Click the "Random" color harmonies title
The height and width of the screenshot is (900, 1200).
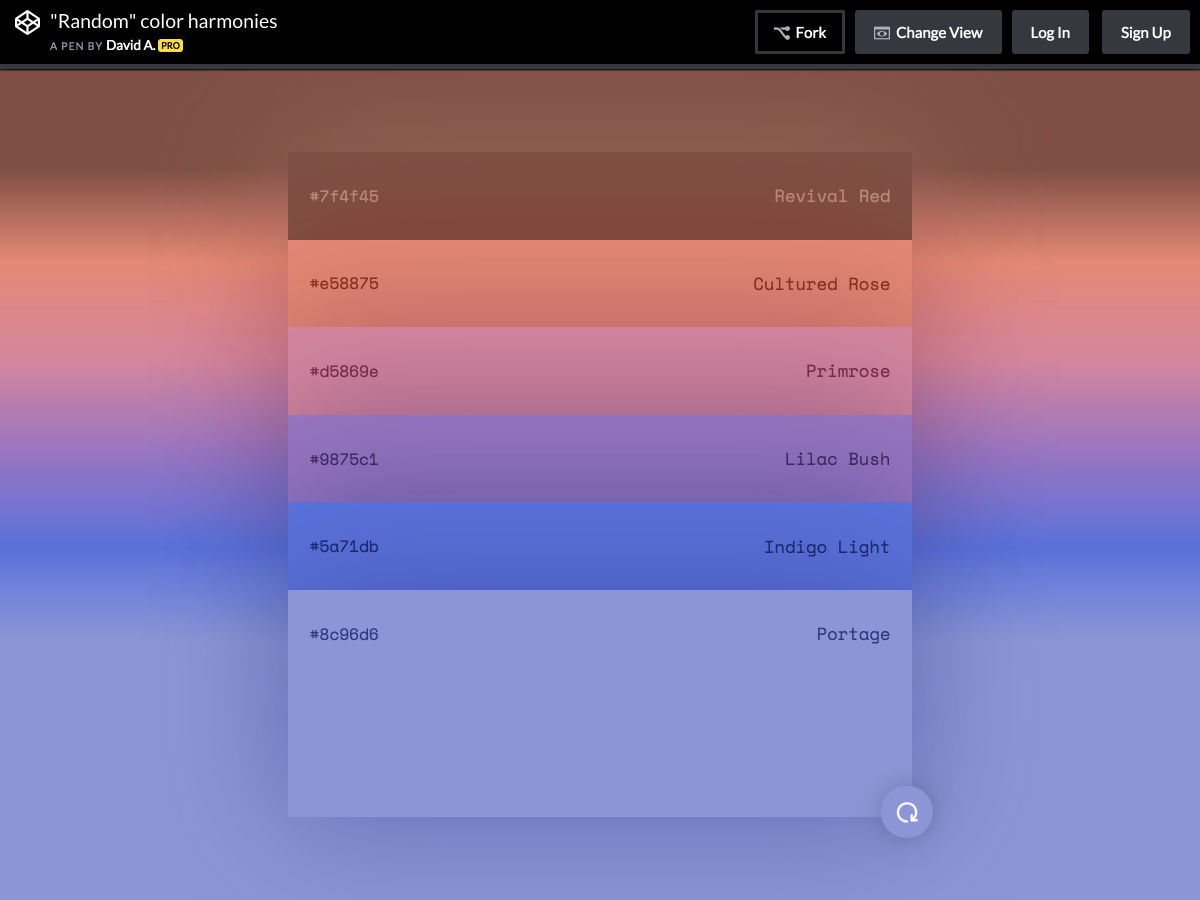tap(164, 21)
